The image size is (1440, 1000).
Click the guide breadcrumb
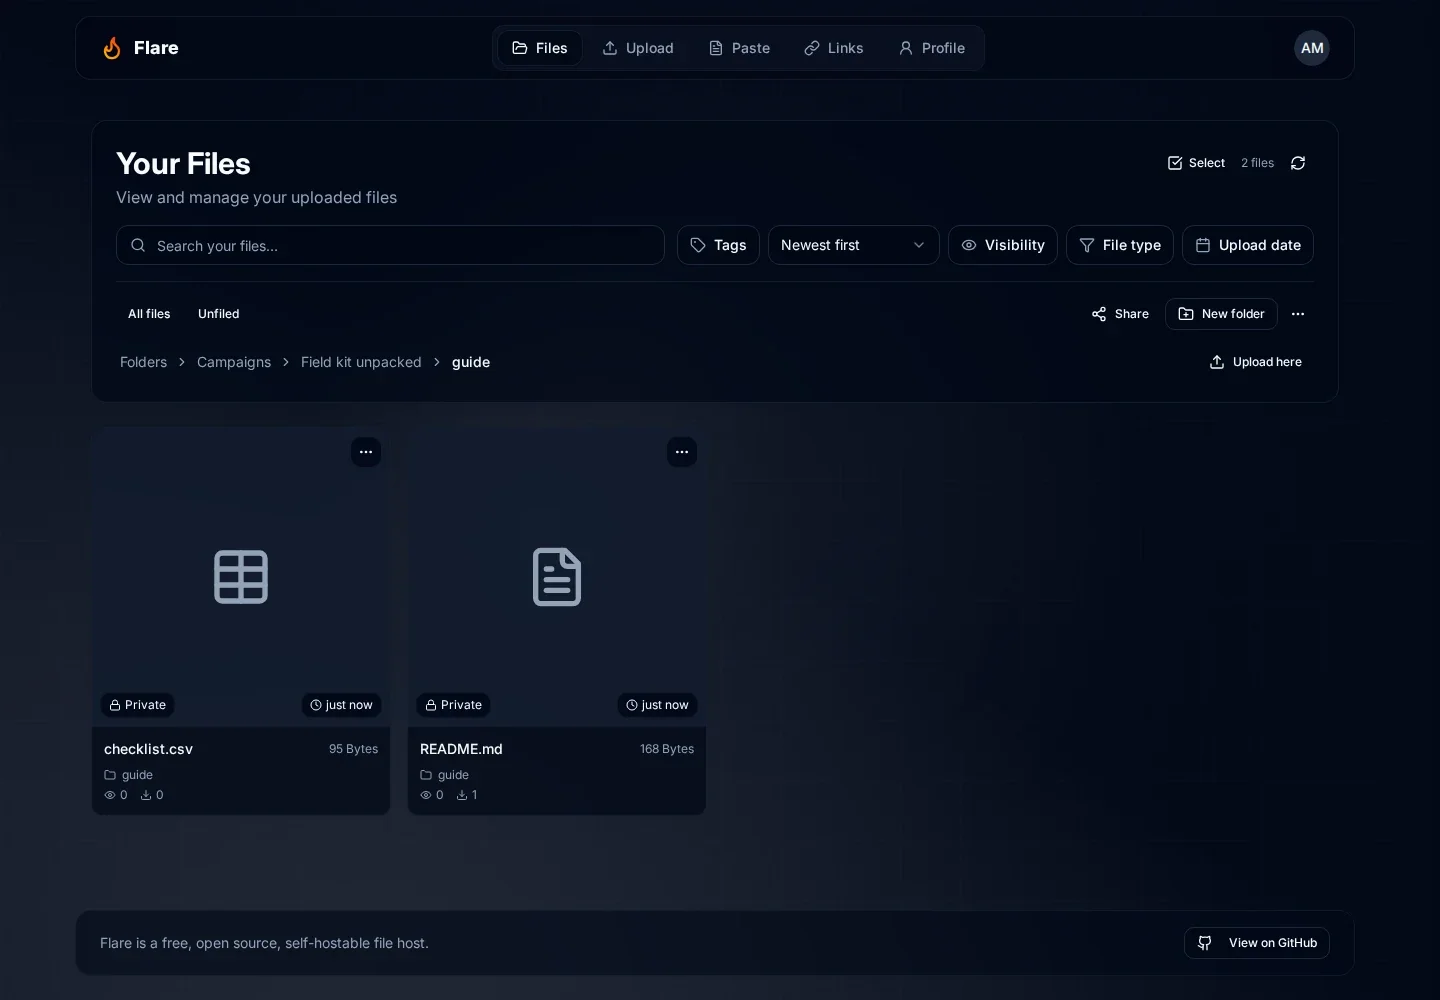point(471,362)
